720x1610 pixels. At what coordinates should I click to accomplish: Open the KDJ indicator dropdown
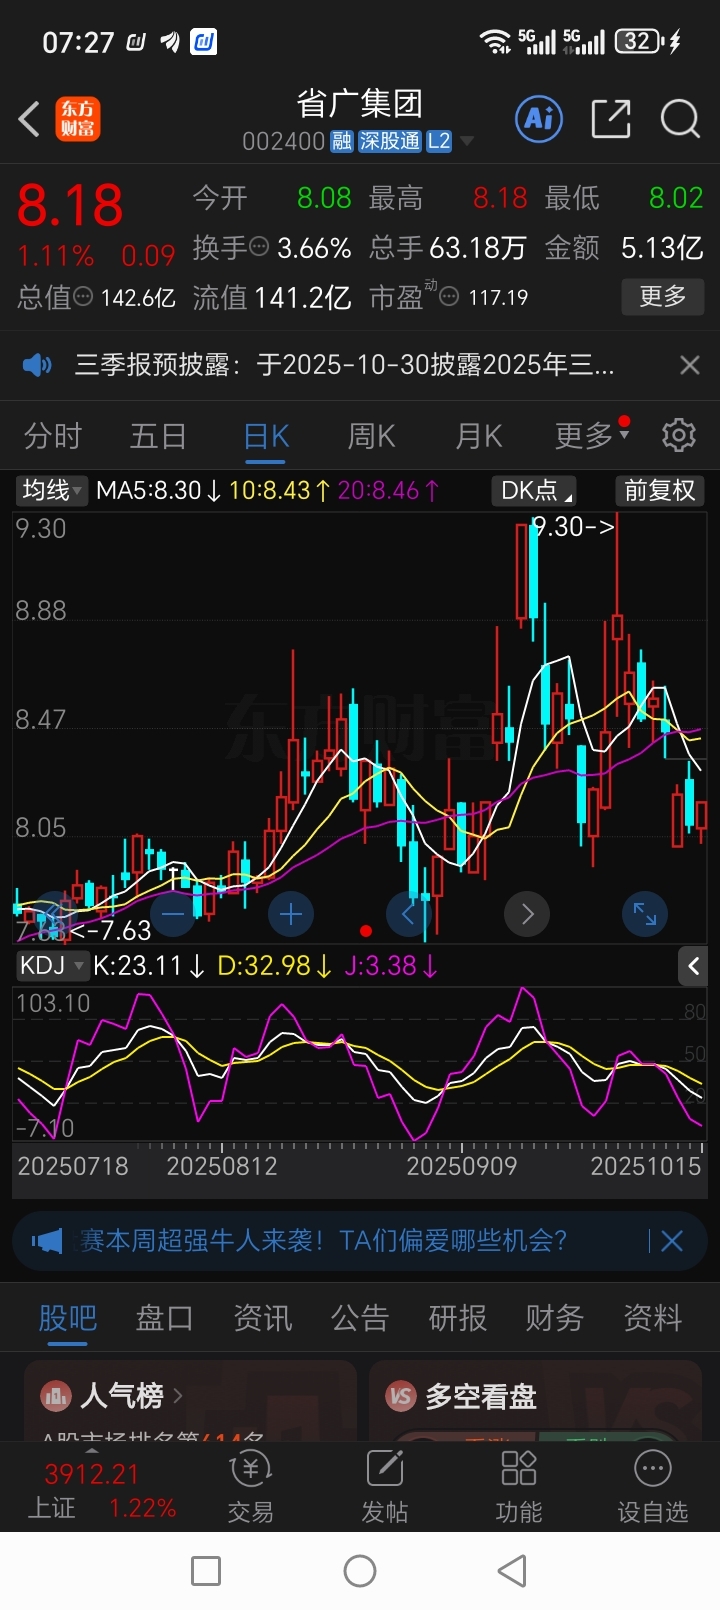point(51,965)
